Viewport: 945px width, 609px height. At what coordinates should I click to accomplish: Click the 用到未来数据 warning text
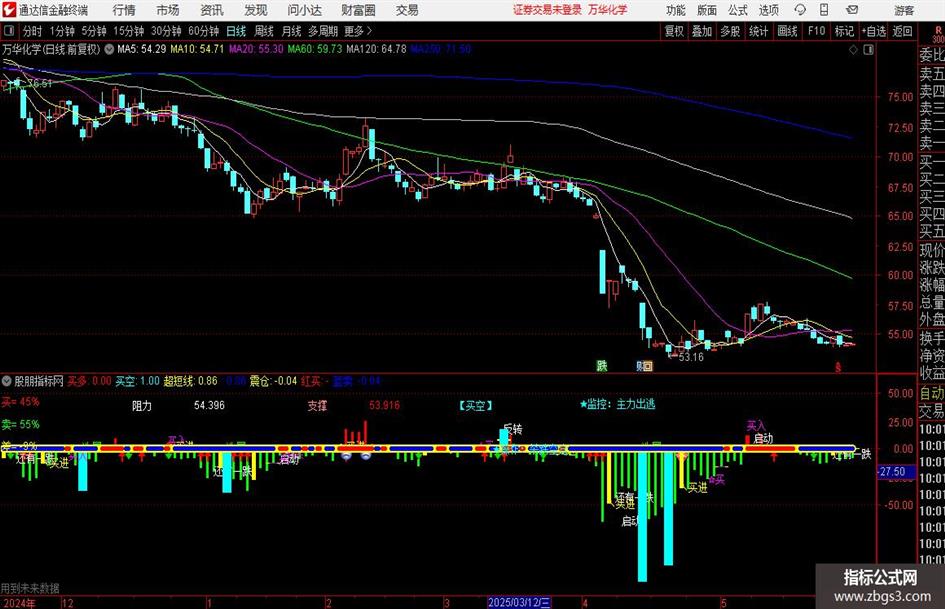pos(30,588)
